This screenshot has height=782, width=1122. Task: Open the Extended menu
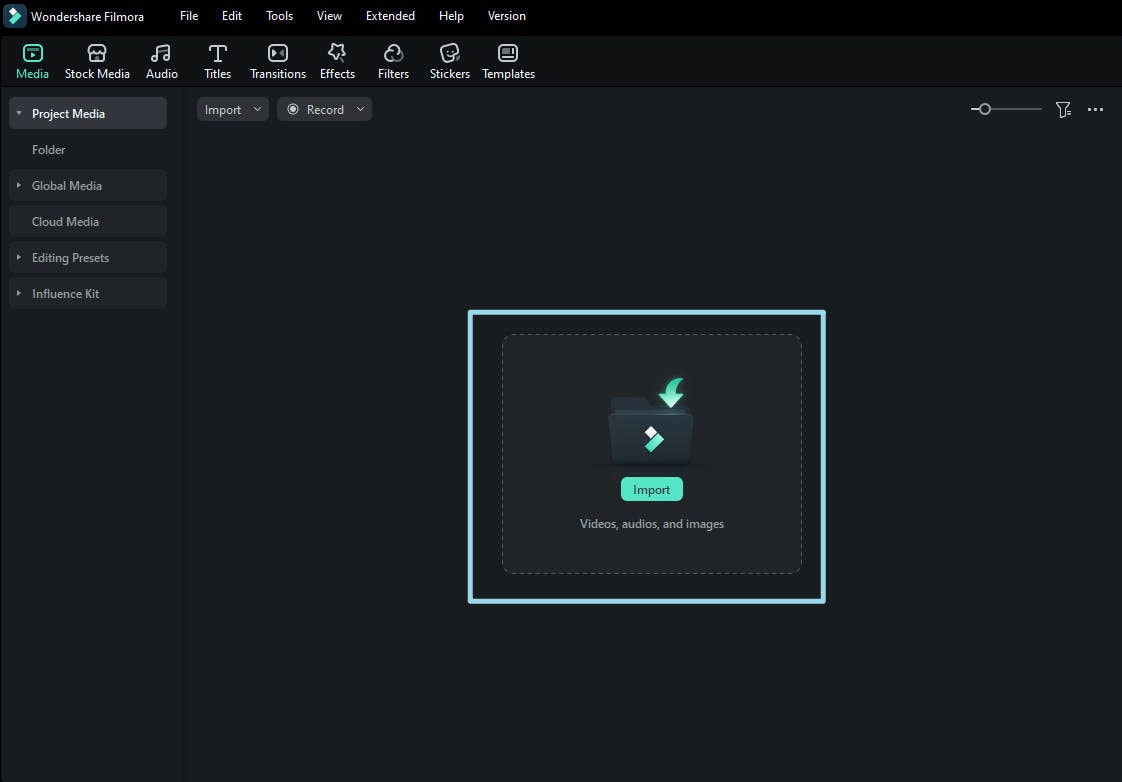390,16
